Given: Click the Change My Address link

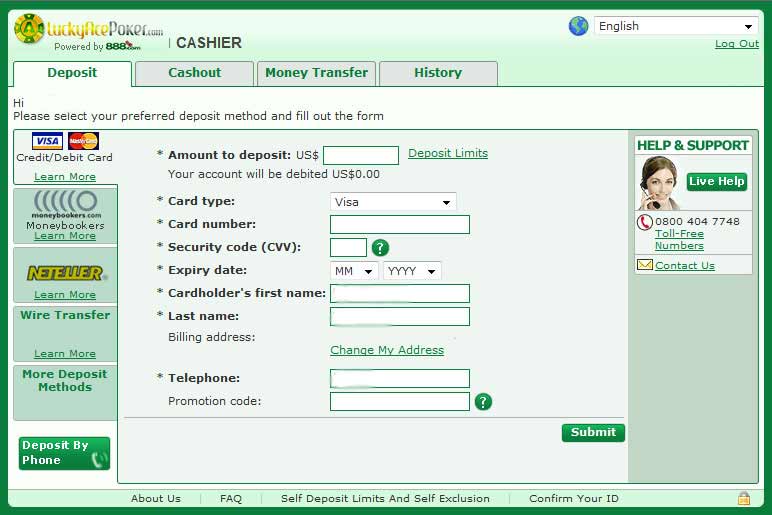Looking at the screenshot, I should 387,350.
